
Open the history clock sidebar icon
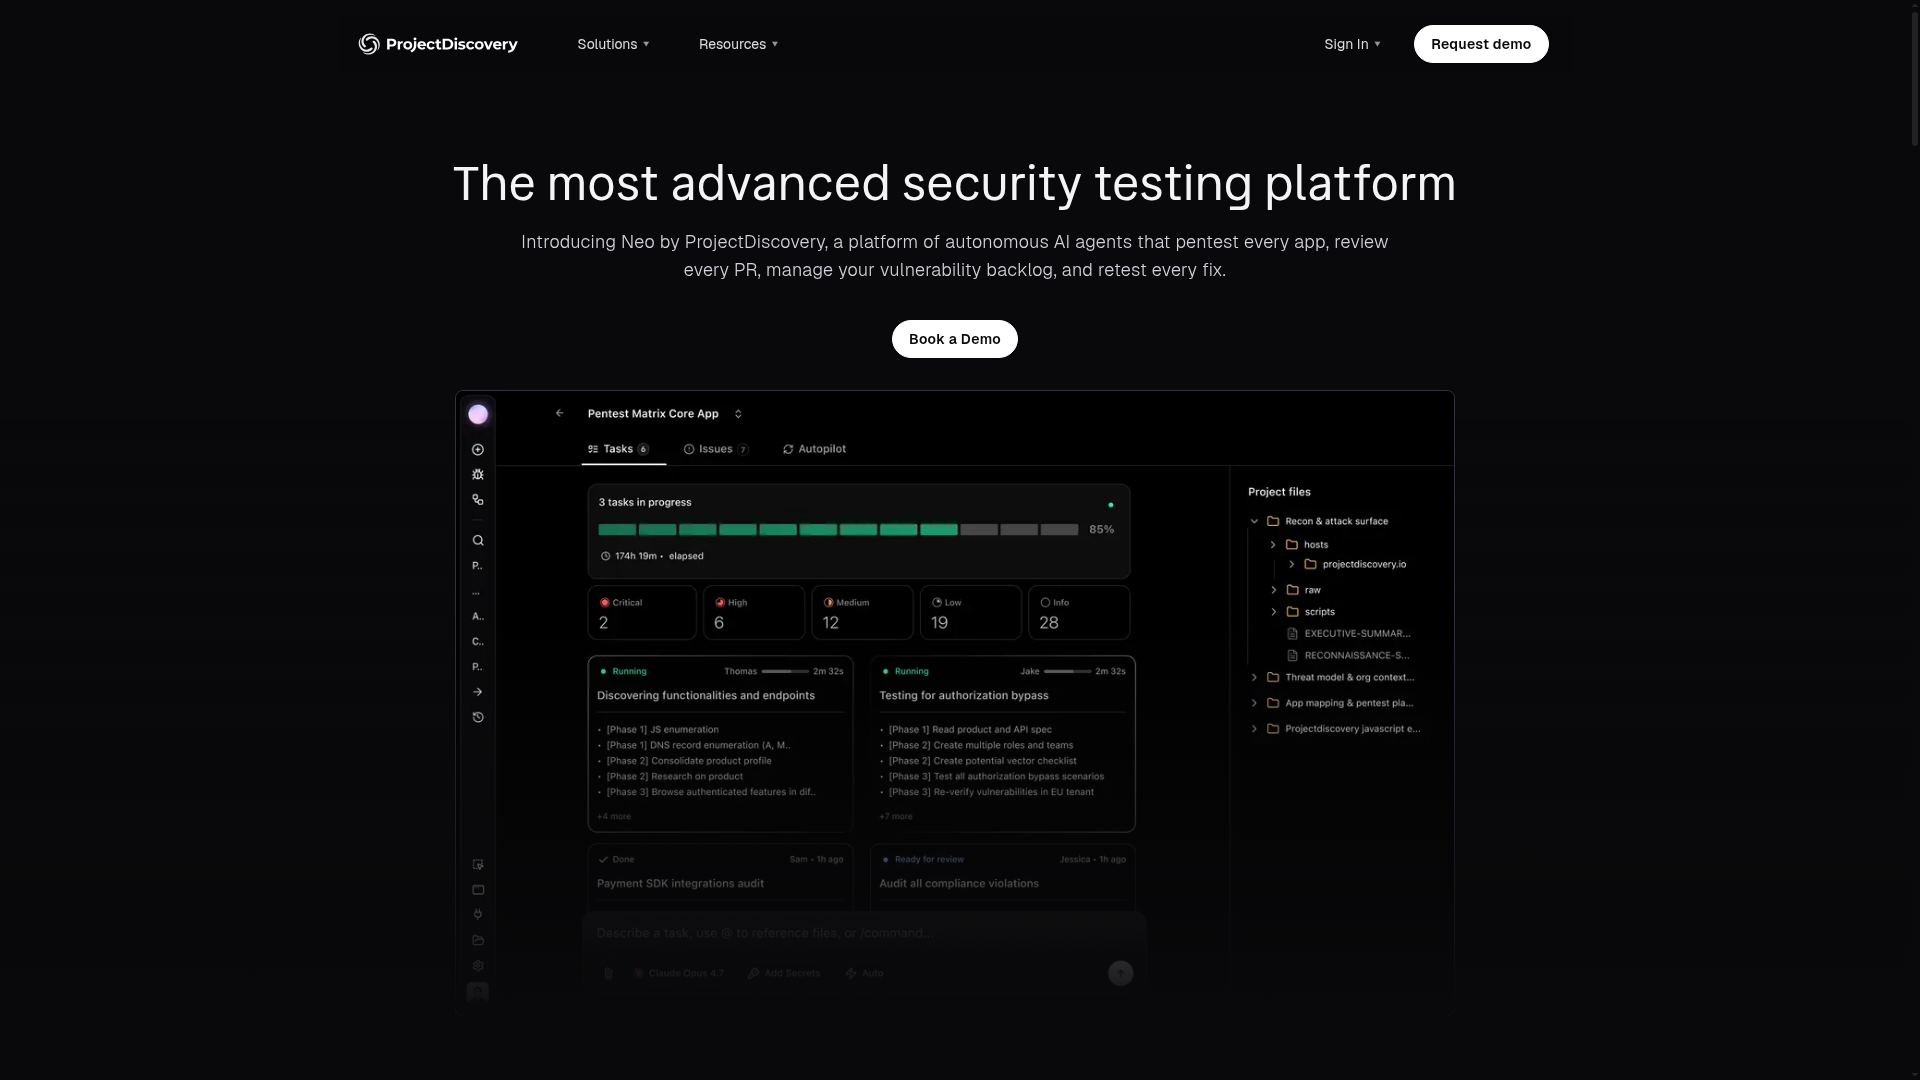[x=478, y=718]
